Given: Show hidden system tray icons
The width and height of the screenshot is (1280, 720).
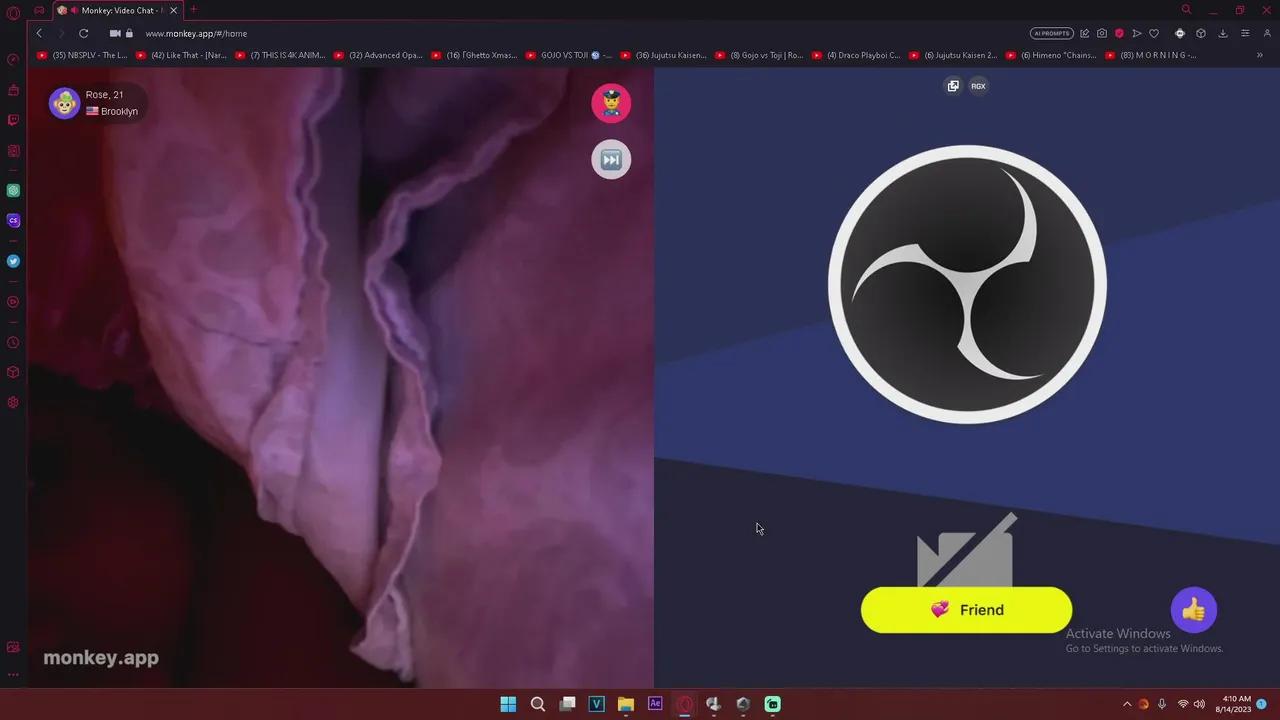Looking at the screenshot, I should tap(1127, 704).
